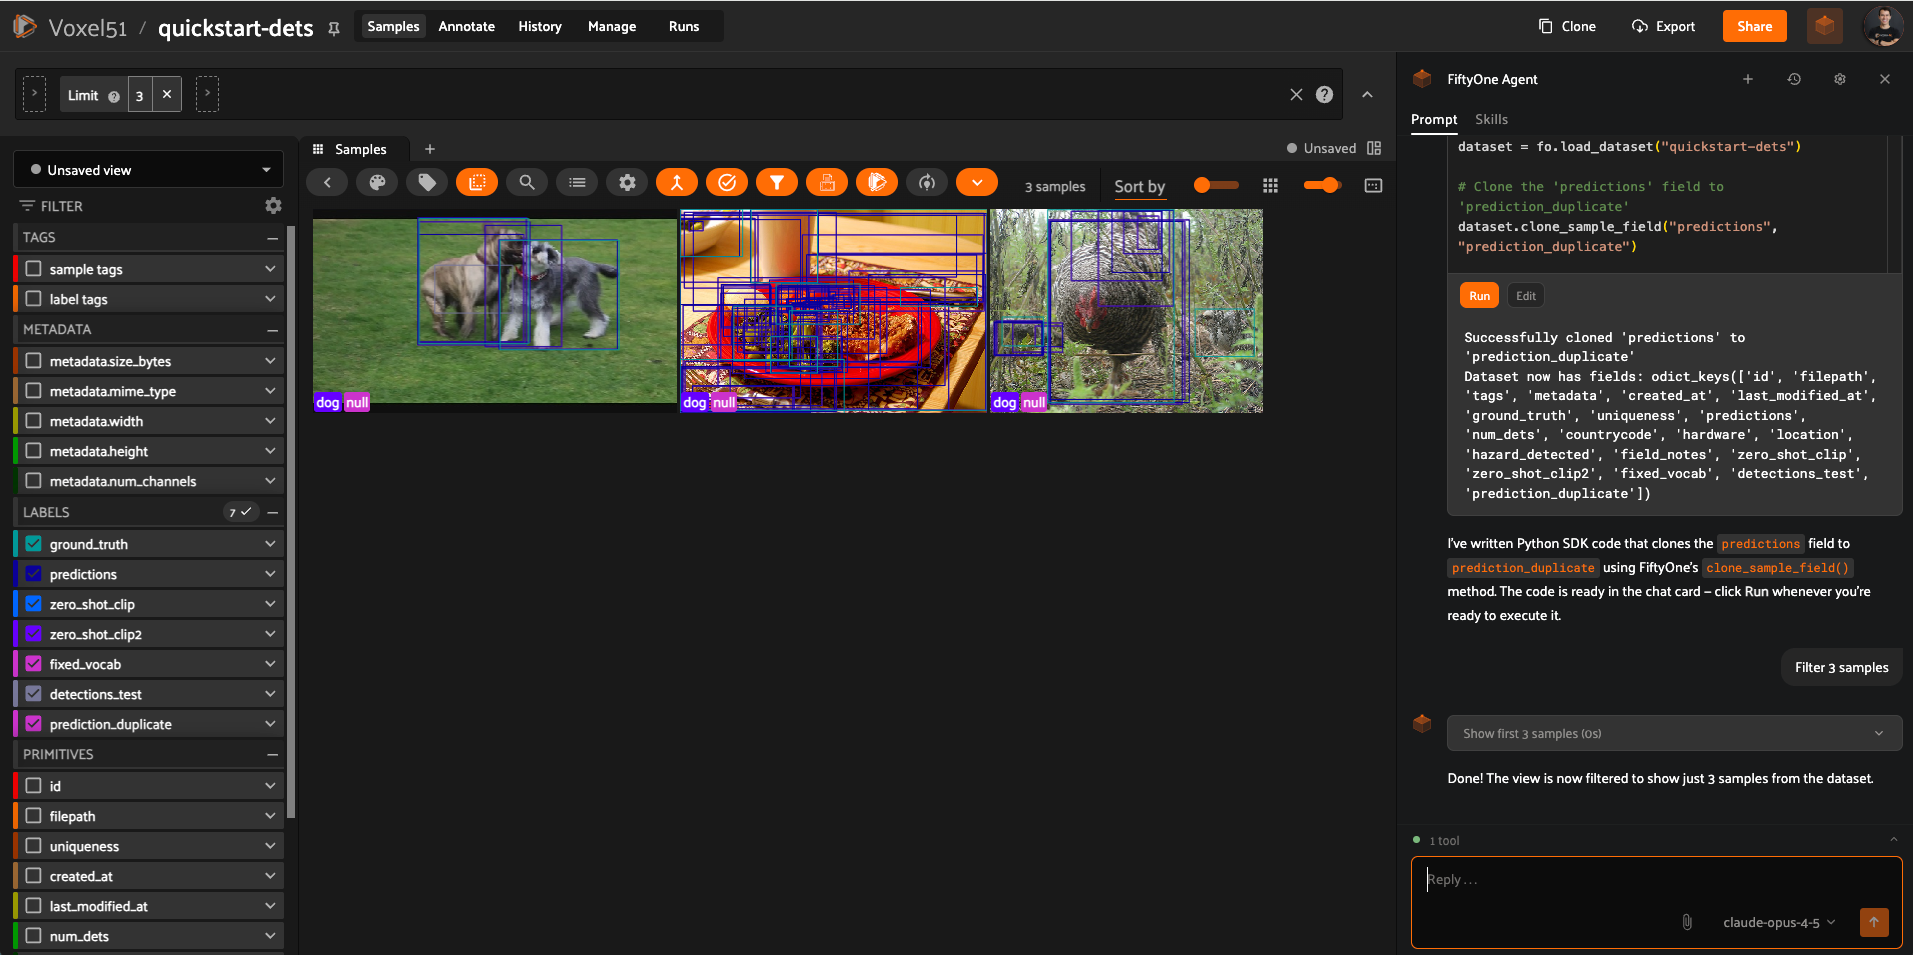Image resolution: width=1913 pixels, height=955 pixels.
Task: Open the Unsaved view dropdown
Action: 149,170
